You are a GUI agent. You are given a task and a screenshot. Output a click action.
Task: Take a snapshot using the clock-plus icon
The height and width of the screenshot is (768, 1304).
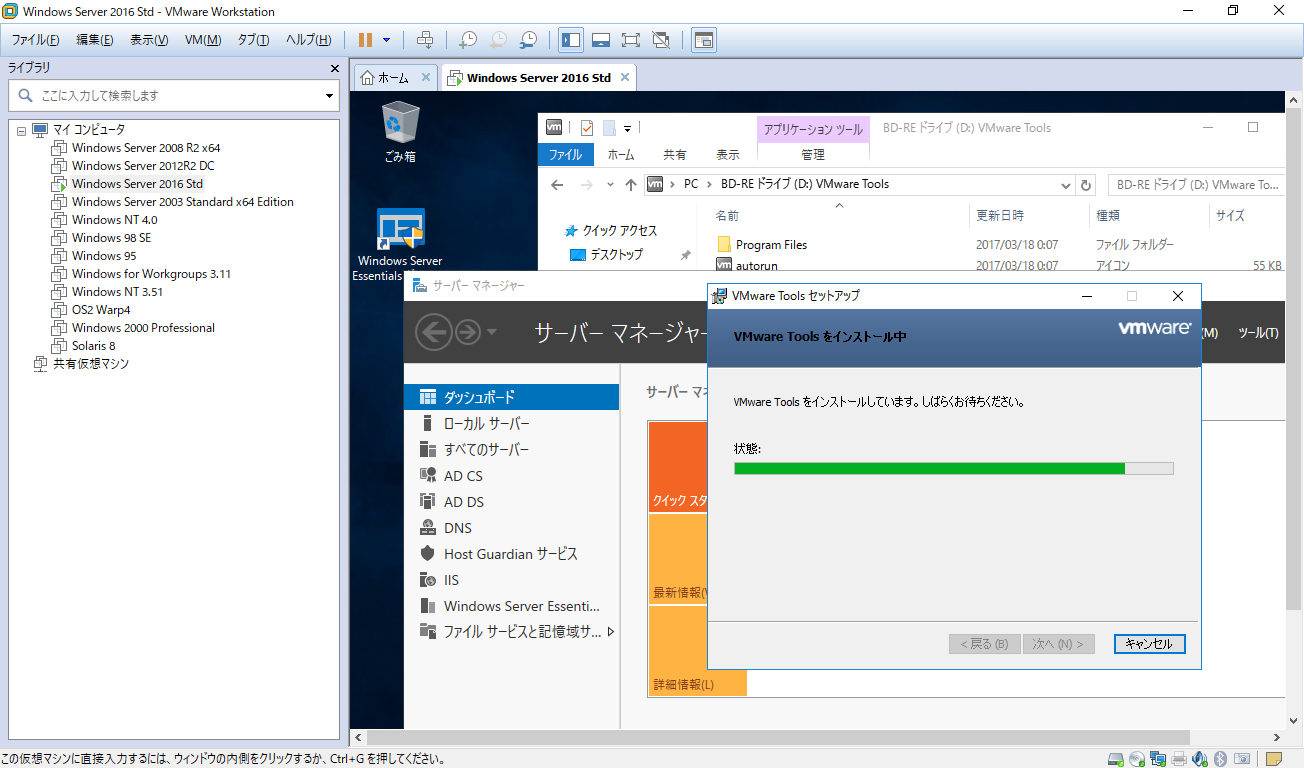click(467, 40)
